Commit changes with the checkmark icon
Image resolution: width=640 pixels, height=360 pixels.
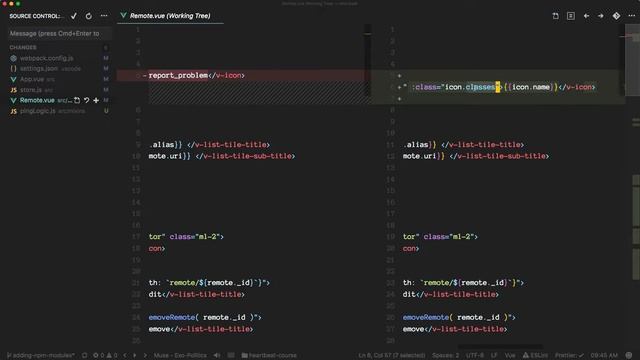[74, 16]
